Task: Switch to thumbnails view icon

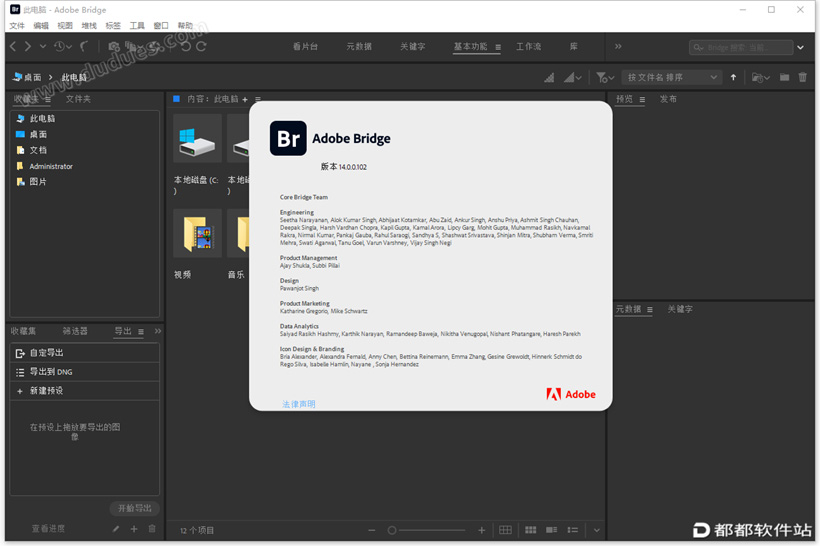Action: click(530, 530)
